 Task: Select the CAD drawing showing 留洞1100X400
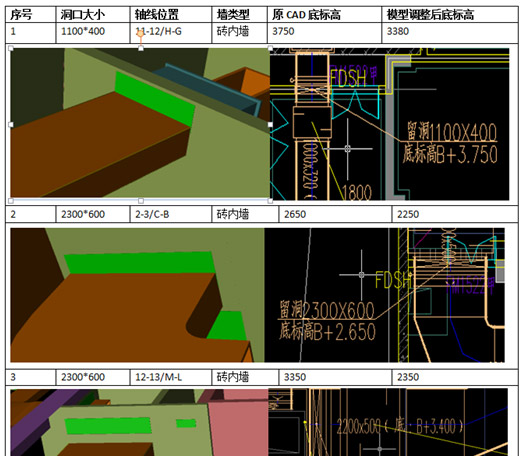pos(390,124)
